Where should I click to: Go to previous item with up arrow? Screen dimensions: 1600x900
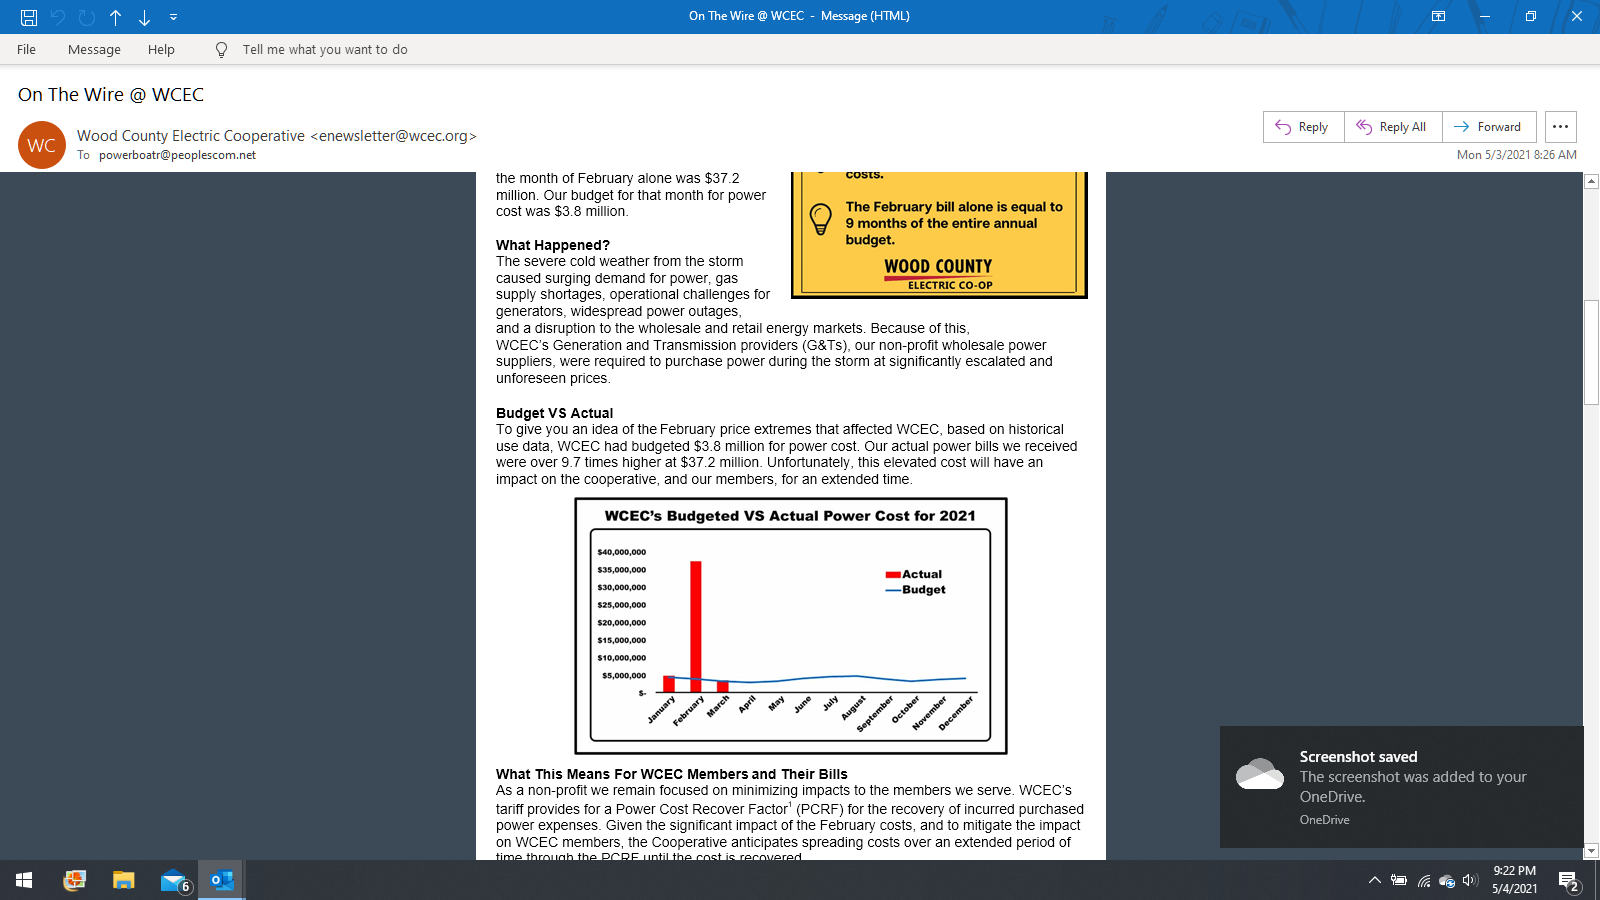[116, 17]
